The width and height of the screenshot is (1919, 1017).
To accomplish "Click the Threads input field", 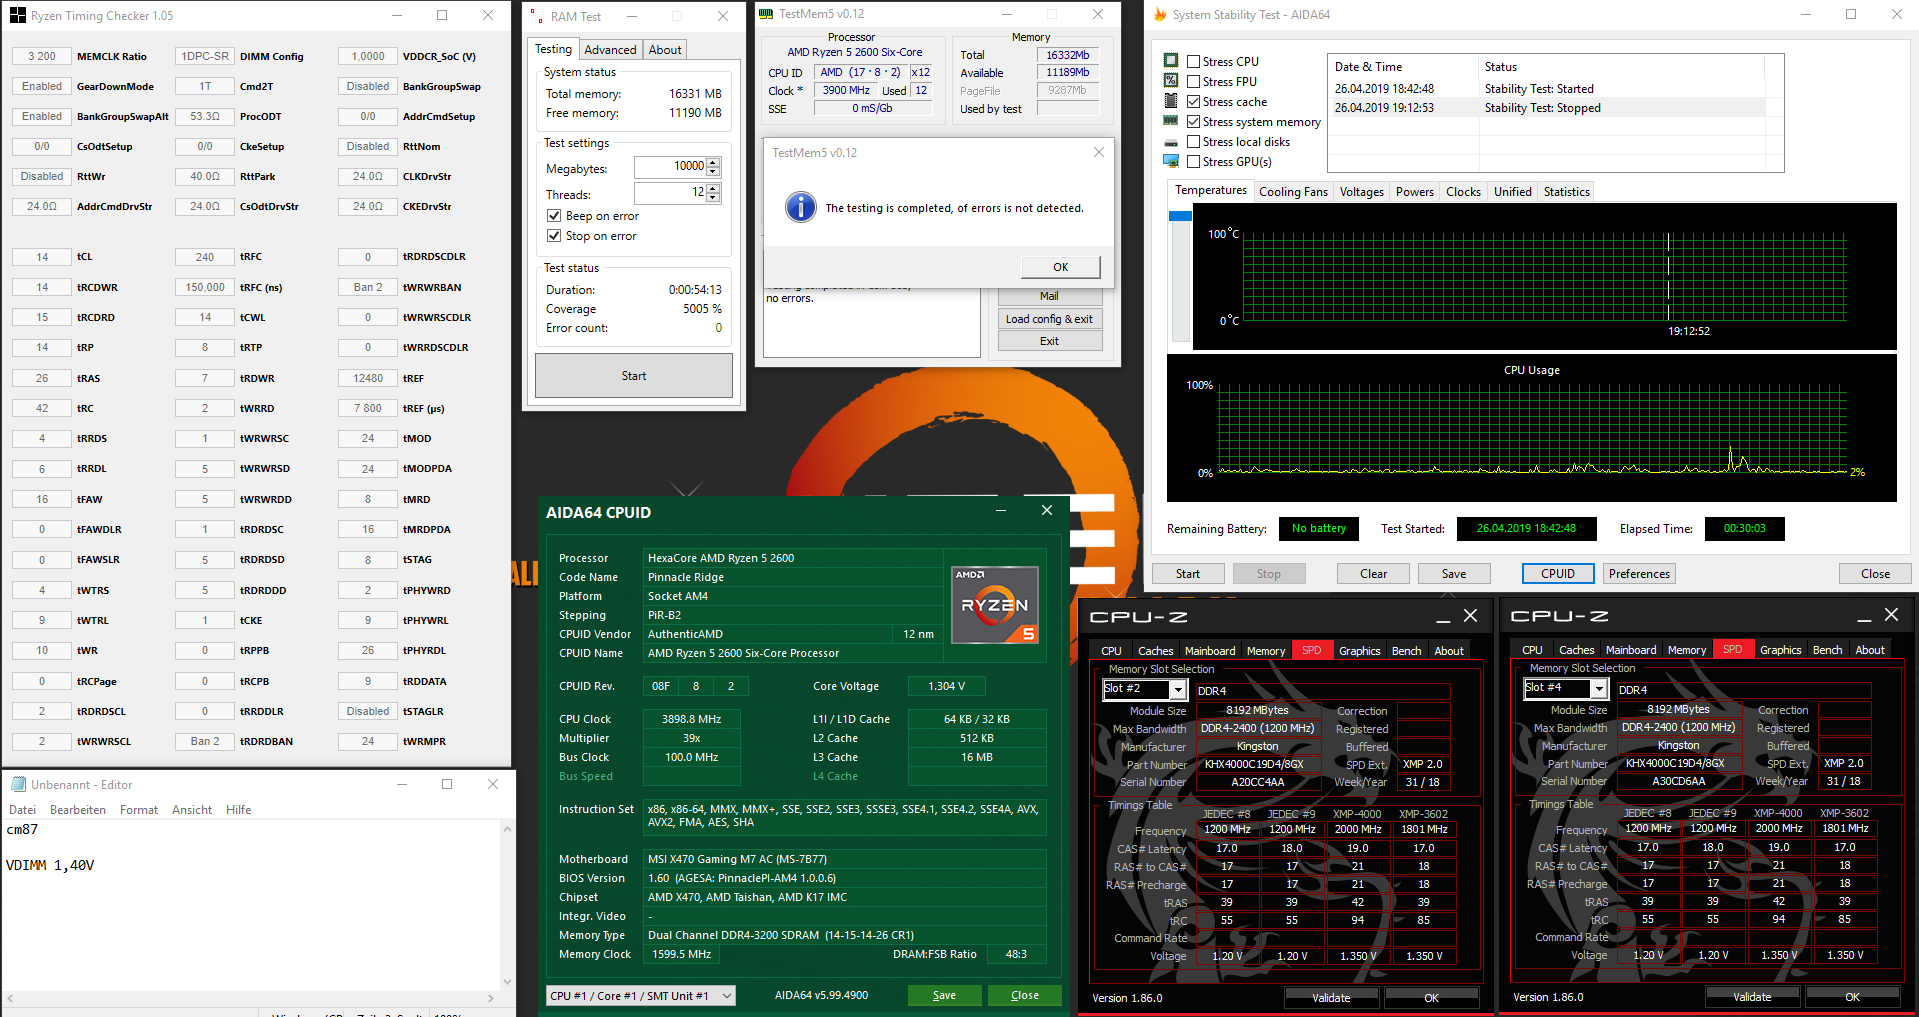I will click(670, 193).
